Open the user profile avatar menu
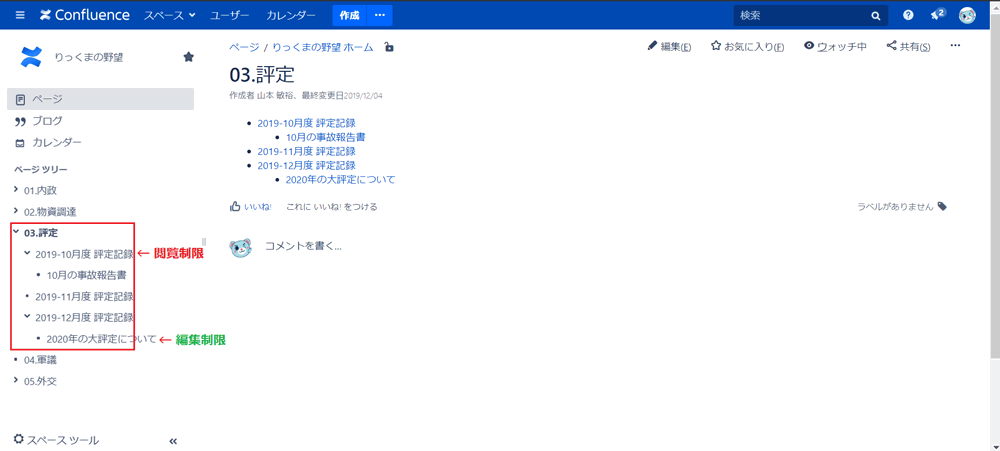Image resolution: width=1000 pixels, height=451 pixels. tap(967, 15)
